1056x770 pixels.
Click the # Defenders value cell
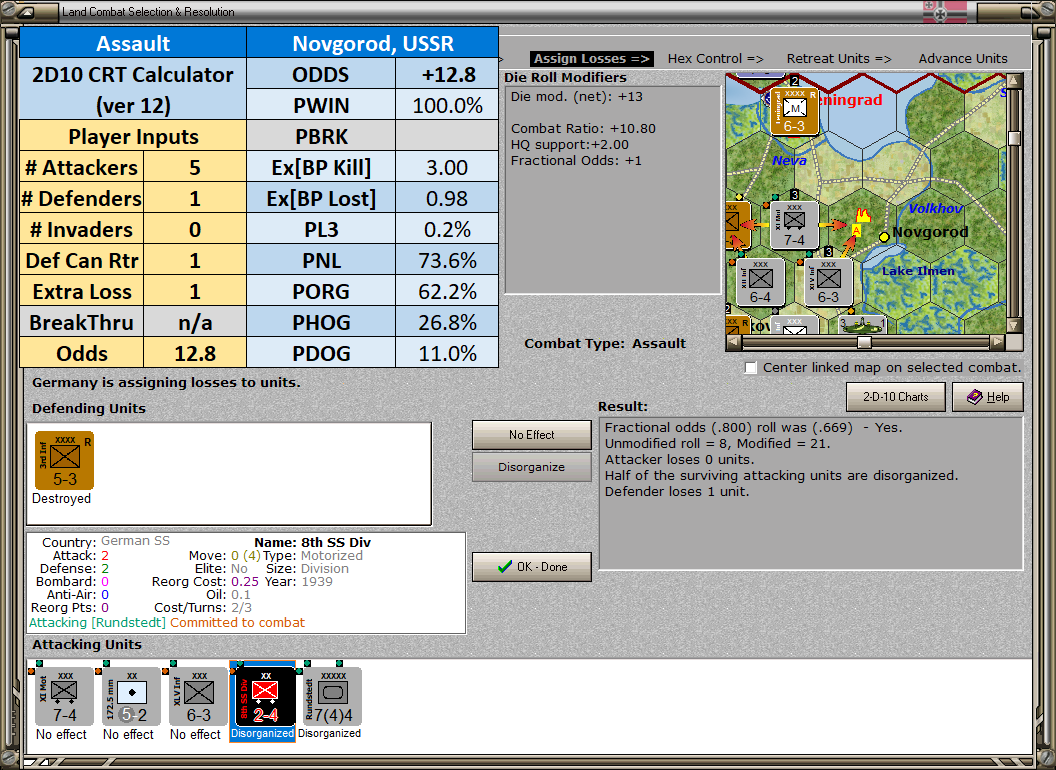195,198
